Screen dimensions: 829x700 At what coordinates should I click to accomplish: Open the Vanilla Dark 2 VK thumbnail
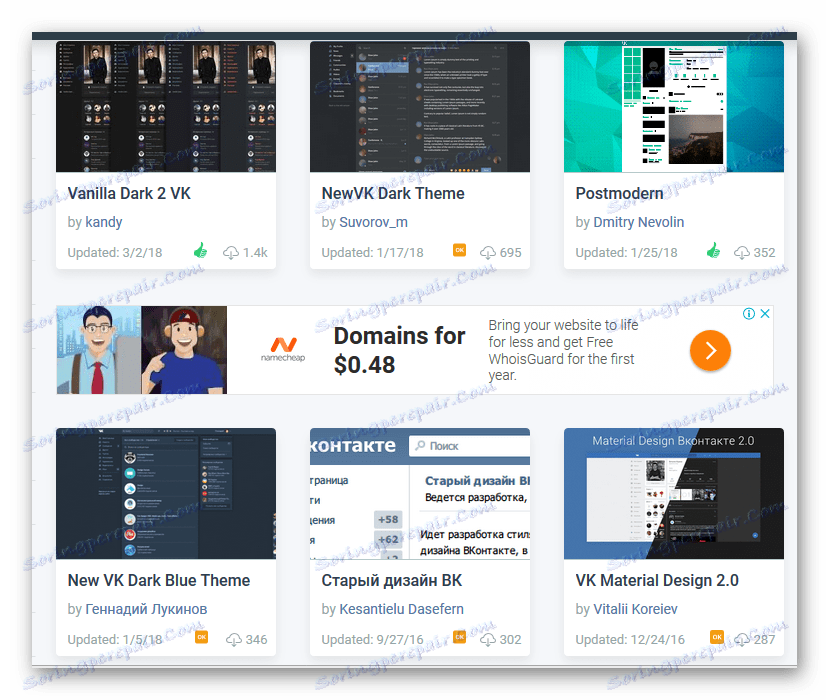coord(166,107)
